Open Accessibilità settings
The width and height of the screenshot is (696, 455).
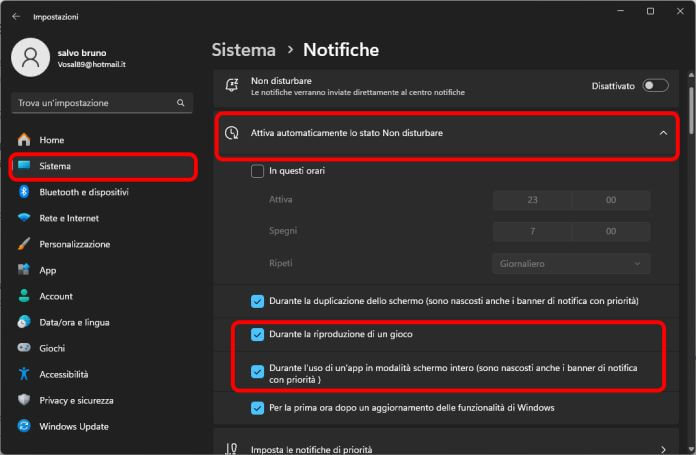click(x=103, y=374)
